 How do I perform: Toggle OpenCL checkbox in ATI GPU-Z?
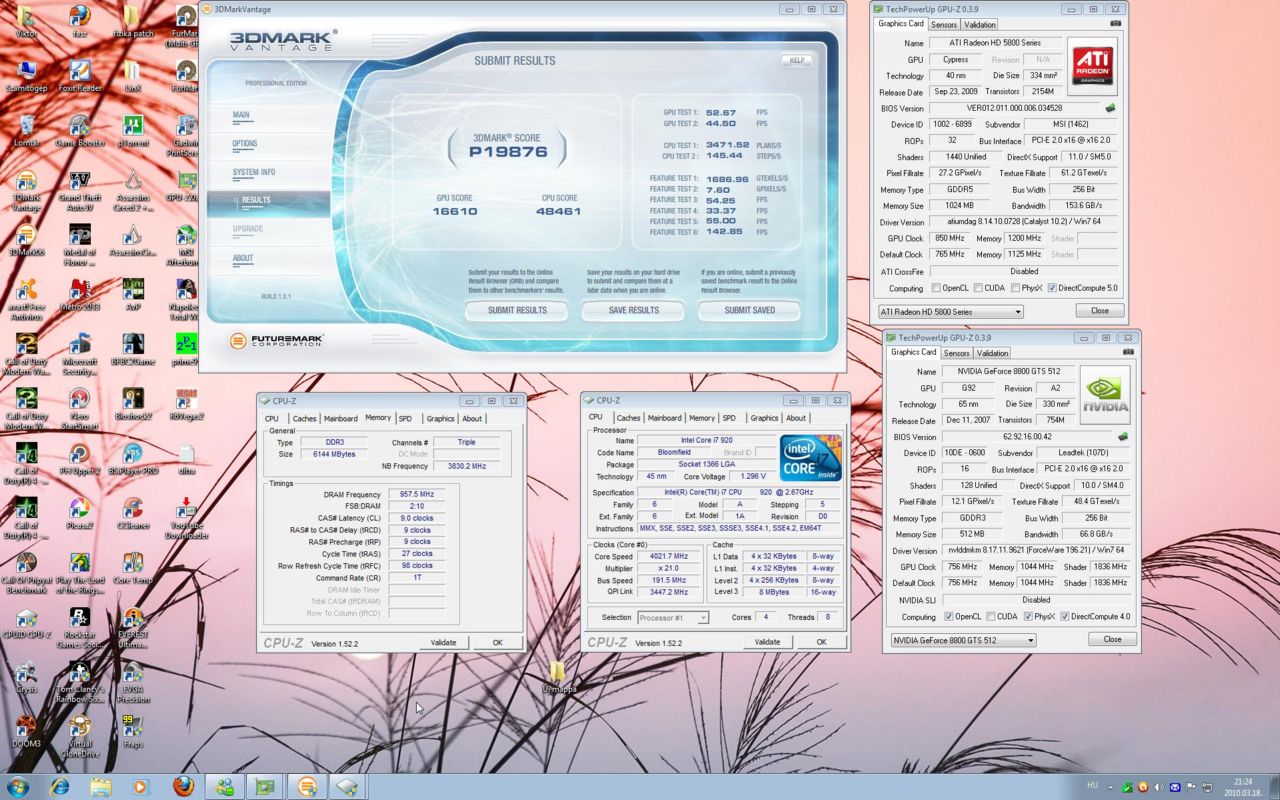pyautogui.click(x=936, y=288)
